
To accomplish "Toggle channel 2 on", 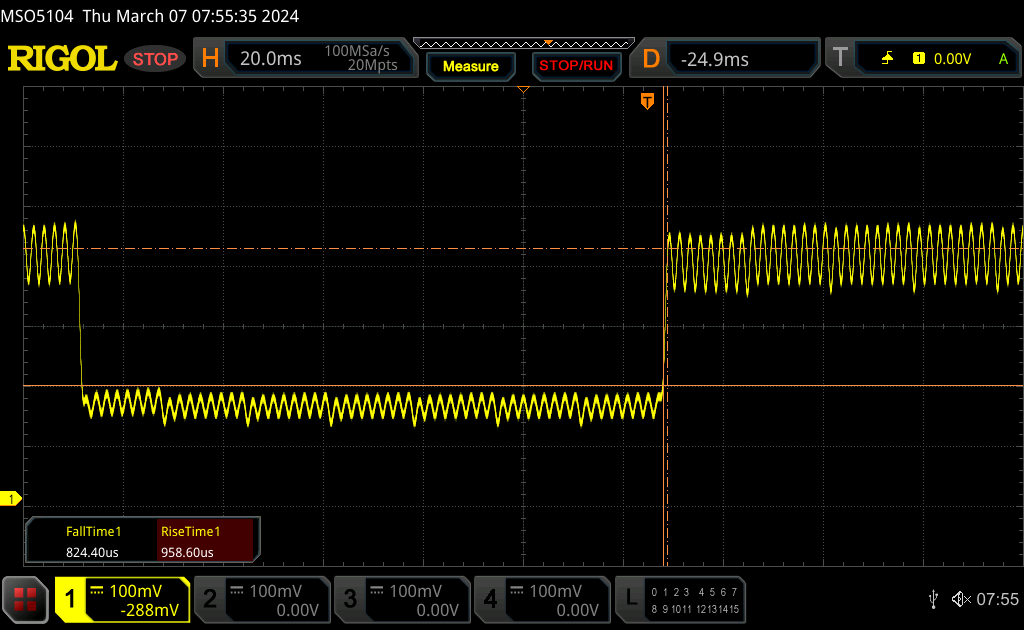I will click(261, 599).
